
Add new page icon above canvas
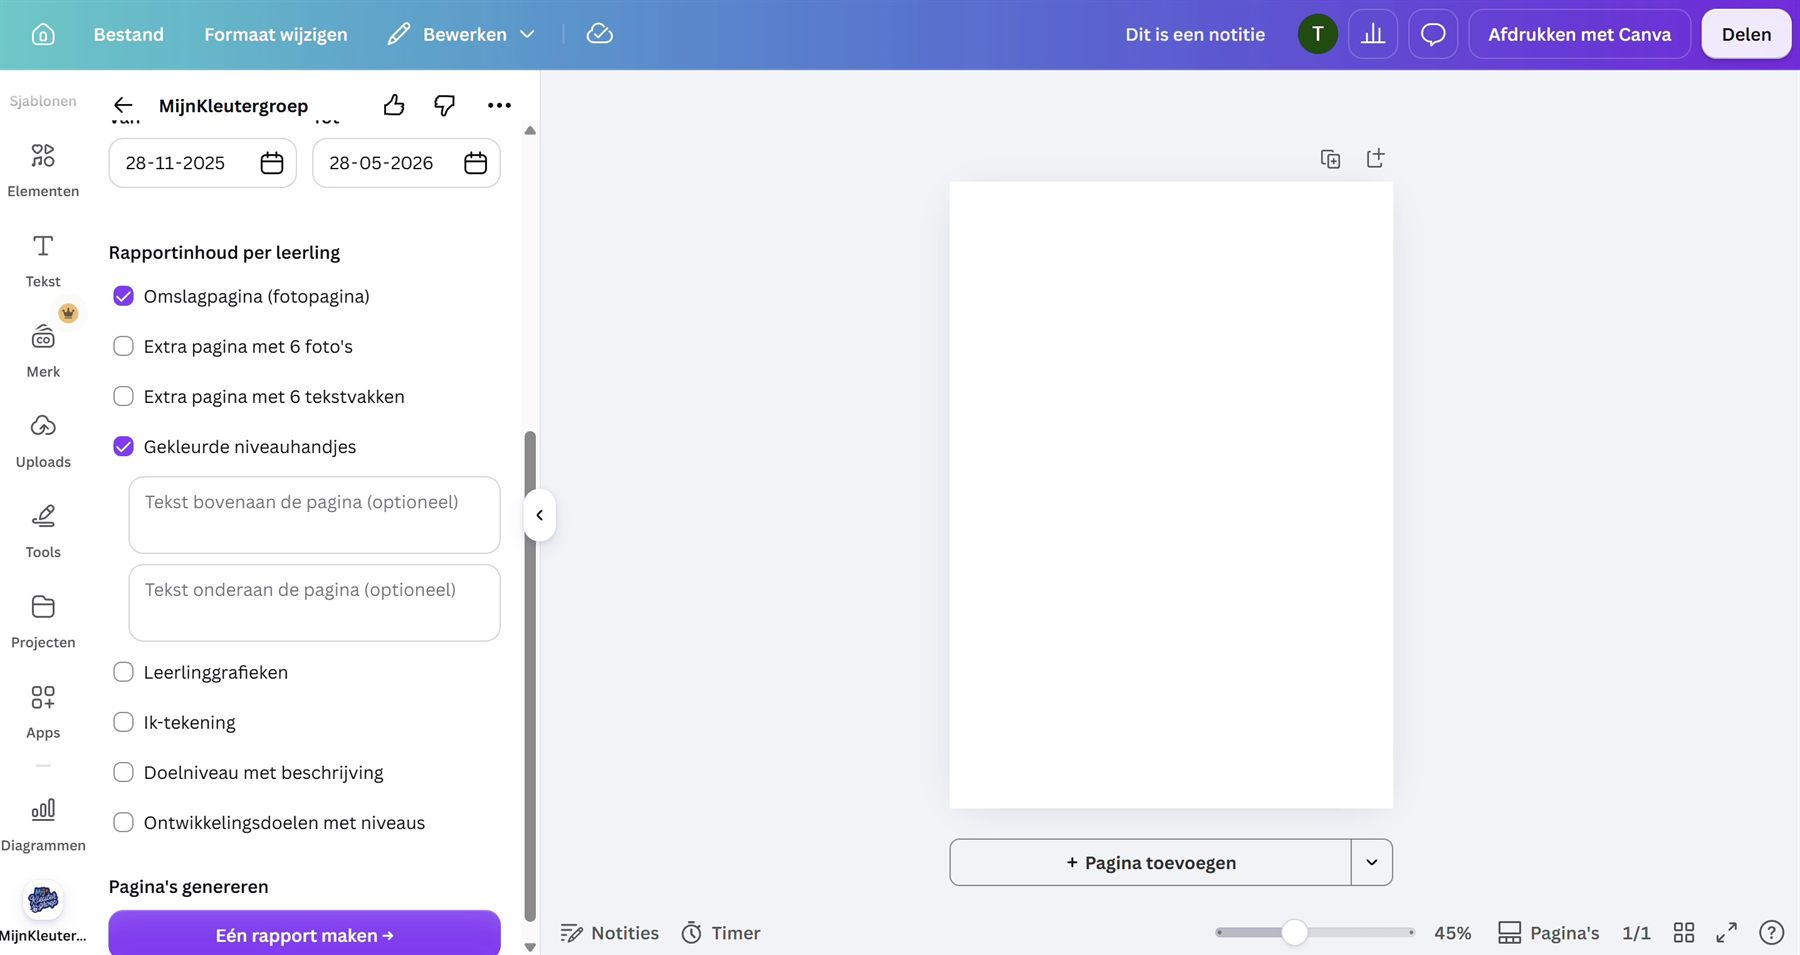click(1375, 158)
